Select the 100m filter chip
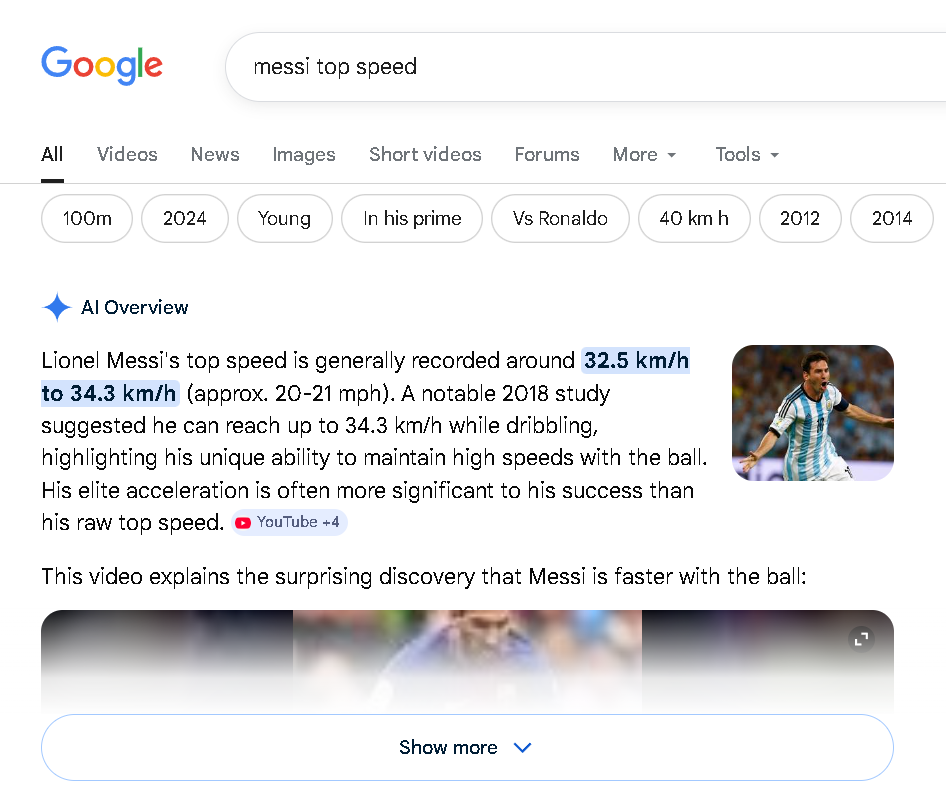 pos(87,218)
